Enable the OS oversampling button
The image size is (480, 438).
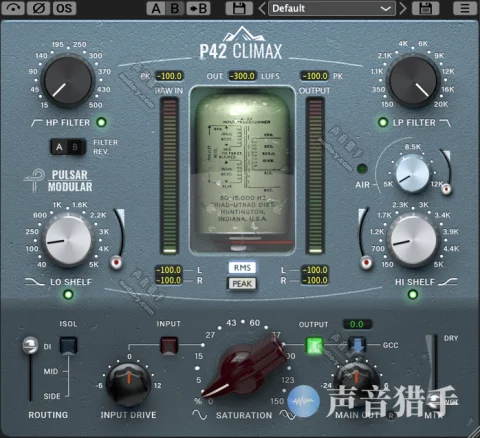pyautogui.click(x=64, y=8)
